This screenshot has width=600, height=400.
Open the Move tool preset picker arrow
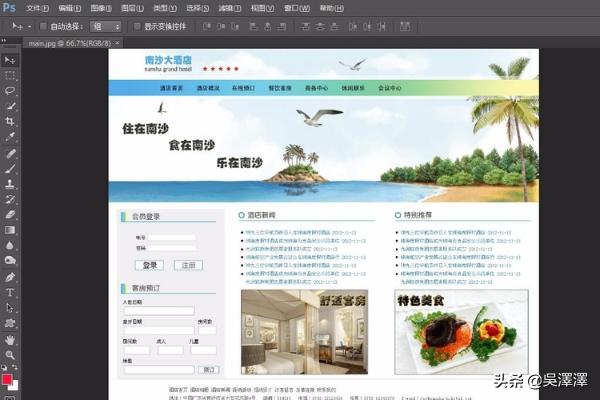tap(29, 26)
